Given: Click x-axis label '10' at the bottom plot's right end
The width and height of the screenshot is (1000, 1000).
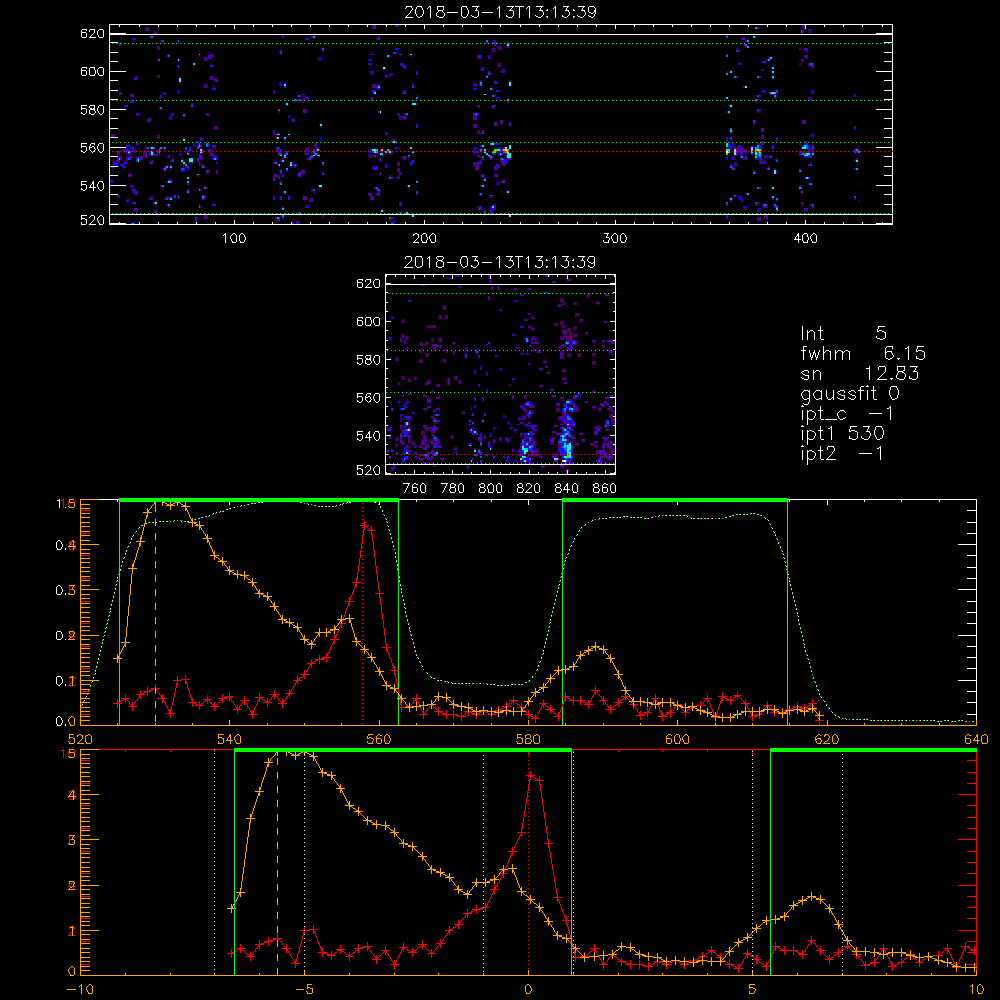Looking at the screenshot, I should point(976,989).
